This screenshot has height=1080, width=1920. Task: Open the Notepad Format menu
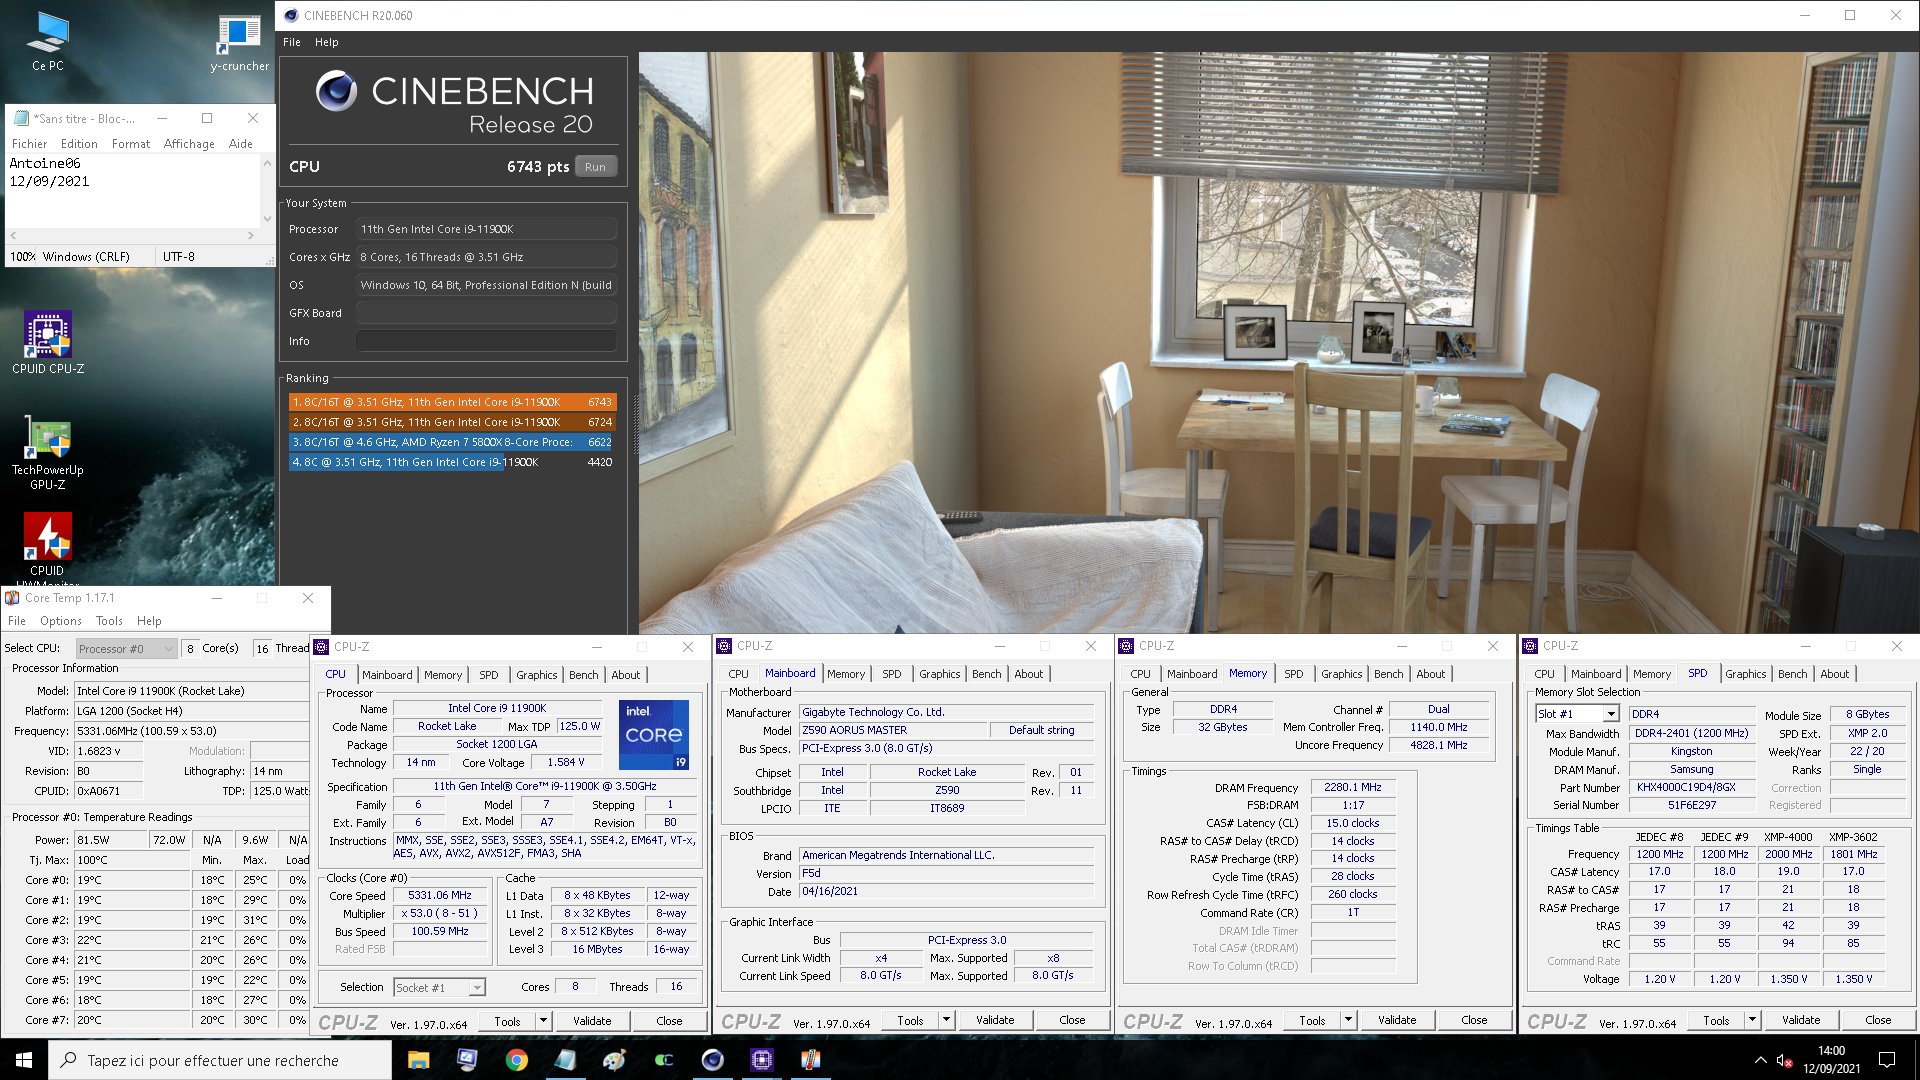click(131, 144)
